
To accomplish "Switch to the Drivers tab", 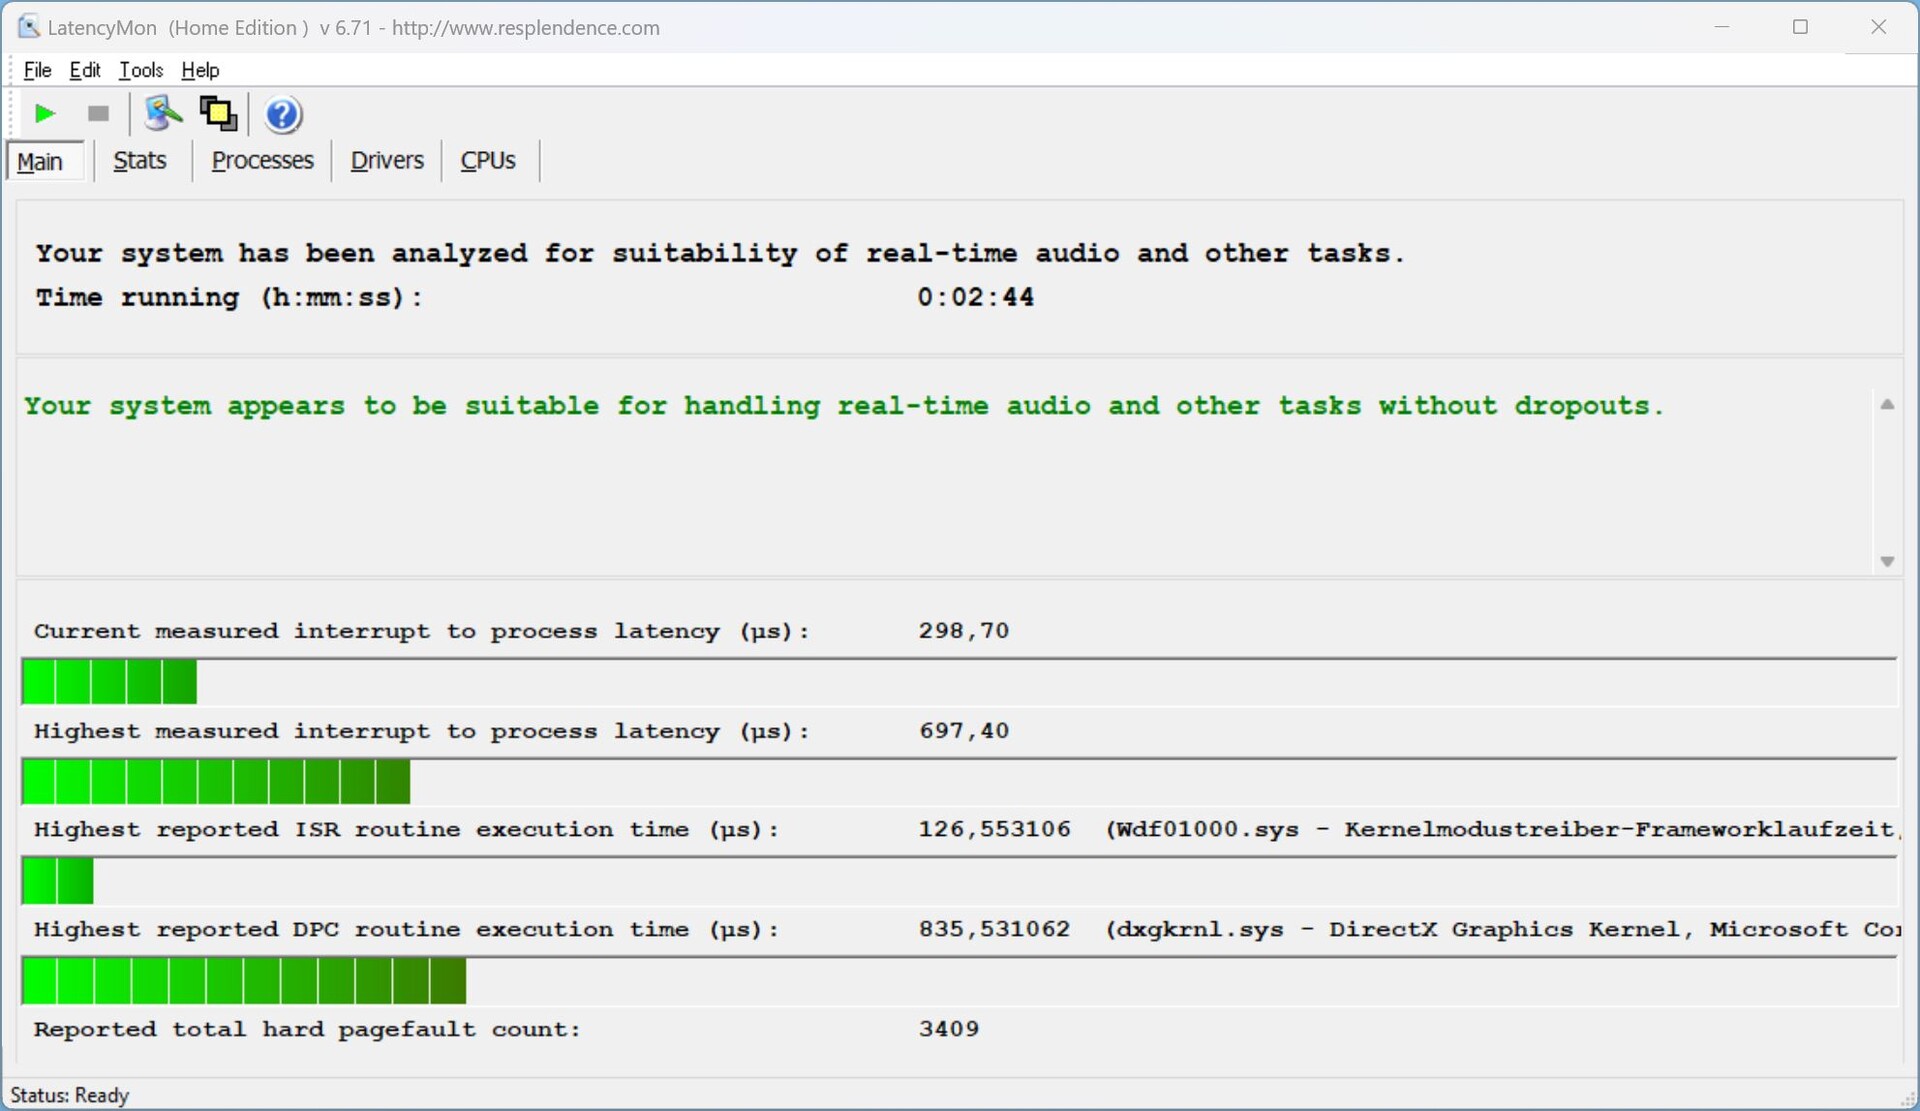I will pyautogui.click(x=387, y=161).
